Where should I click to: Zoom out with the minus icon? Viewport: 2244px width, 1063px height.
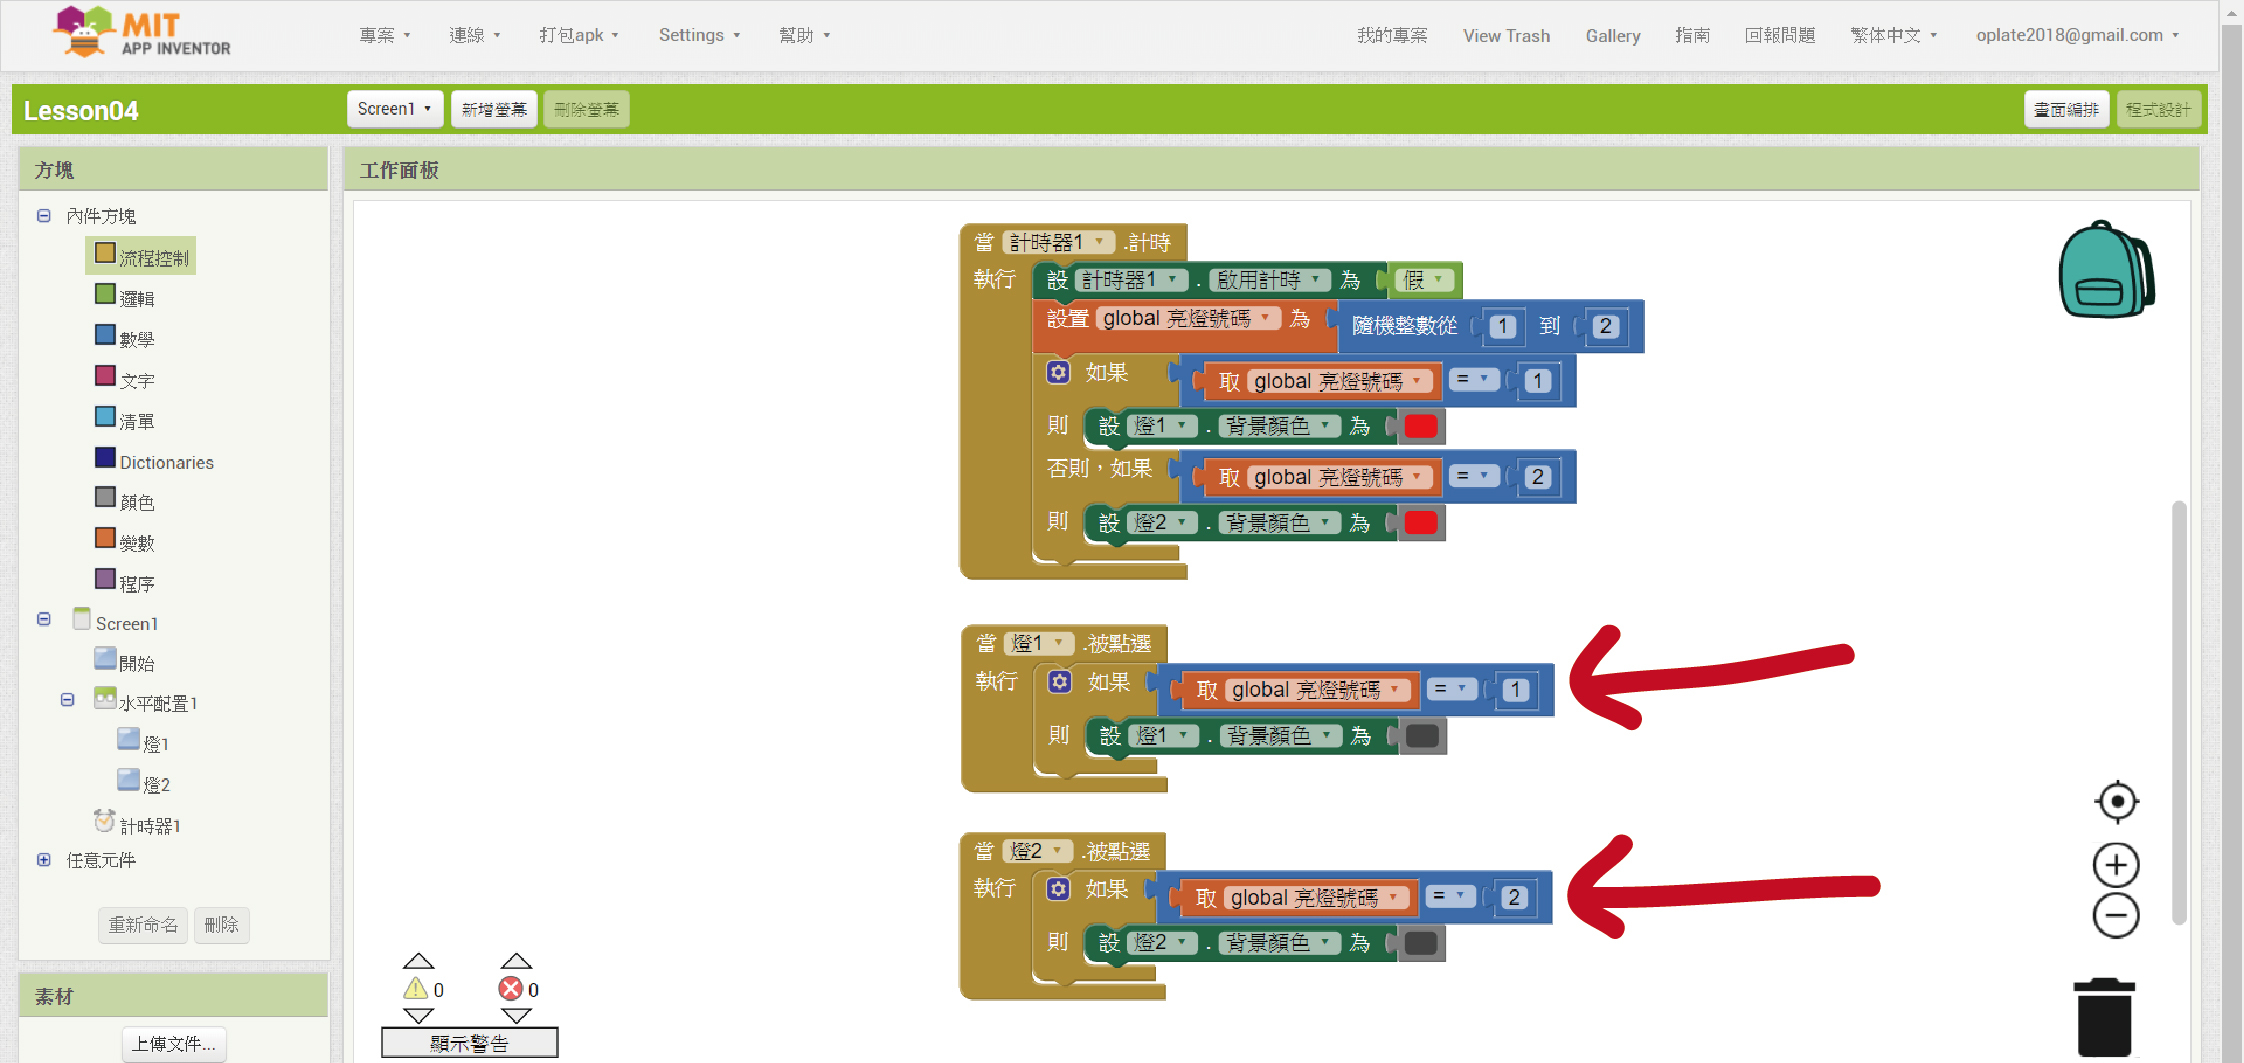point(2116,915)
